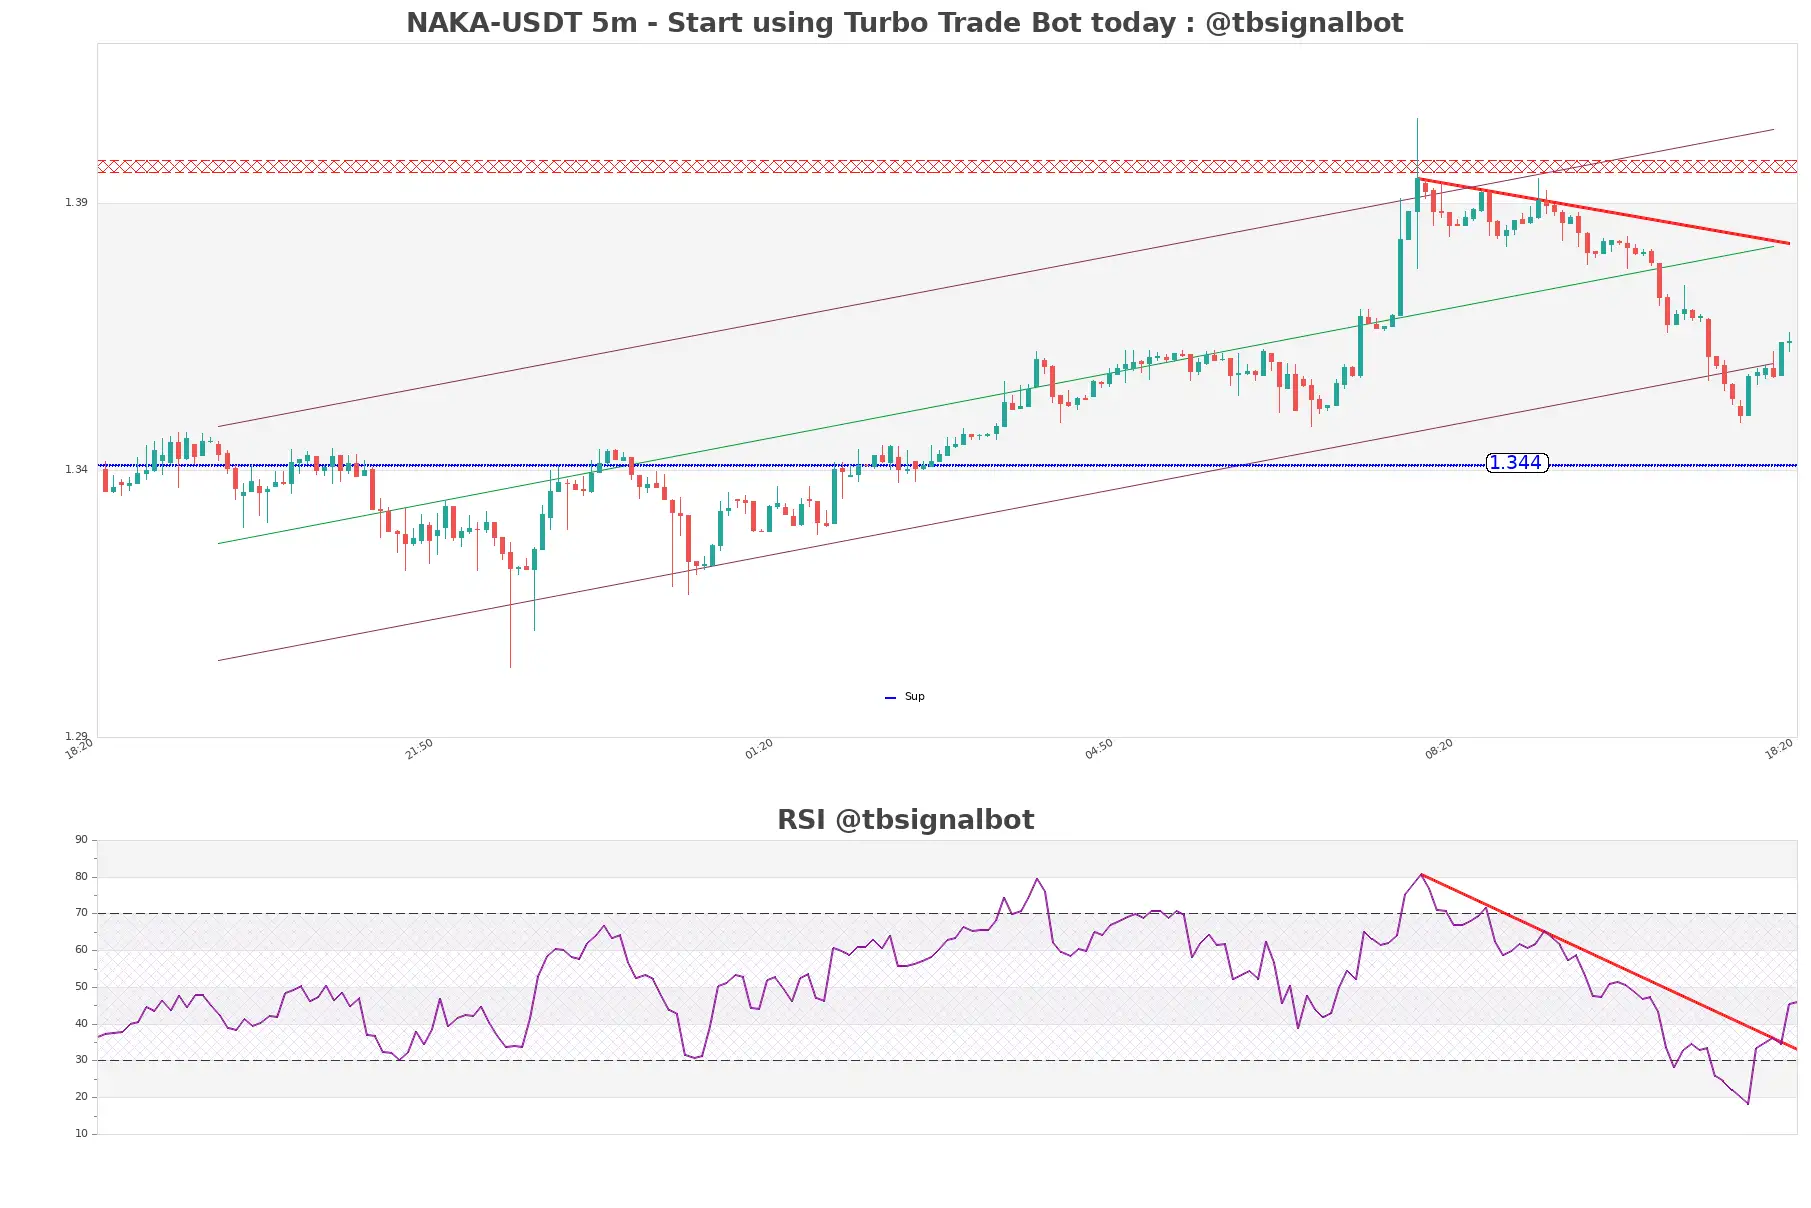Screen dimensions: 1811x1208
Task: Click the RSI @tbsignalbot subtitle
Action: point(905,820)
